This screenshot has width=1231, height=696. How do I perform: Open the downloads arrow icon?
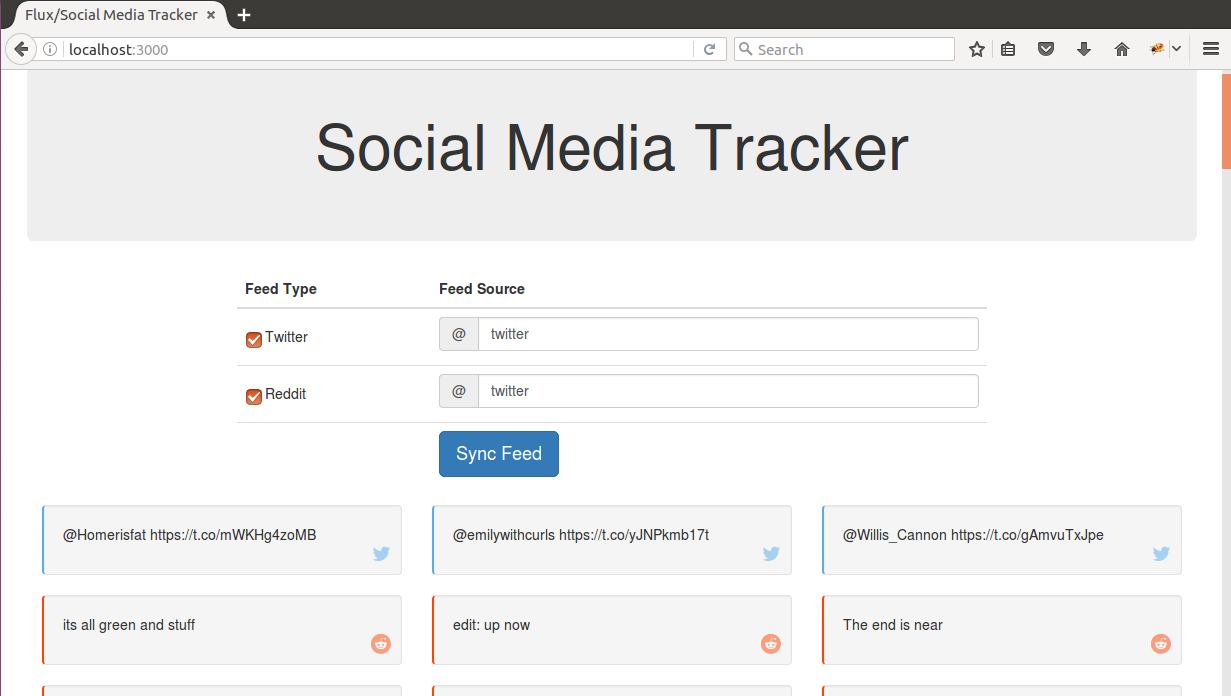tap(1084, 49)
